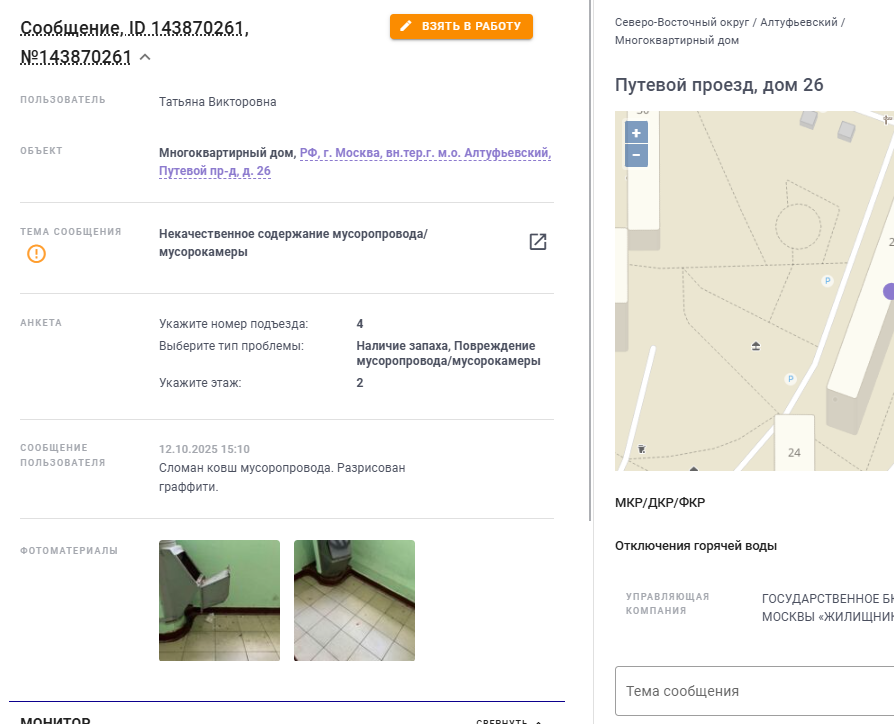Screen dimensions: 894x724
Task: Open first photo of broken garbage chute
Action: pyautogui.click(x=220, y=600)
